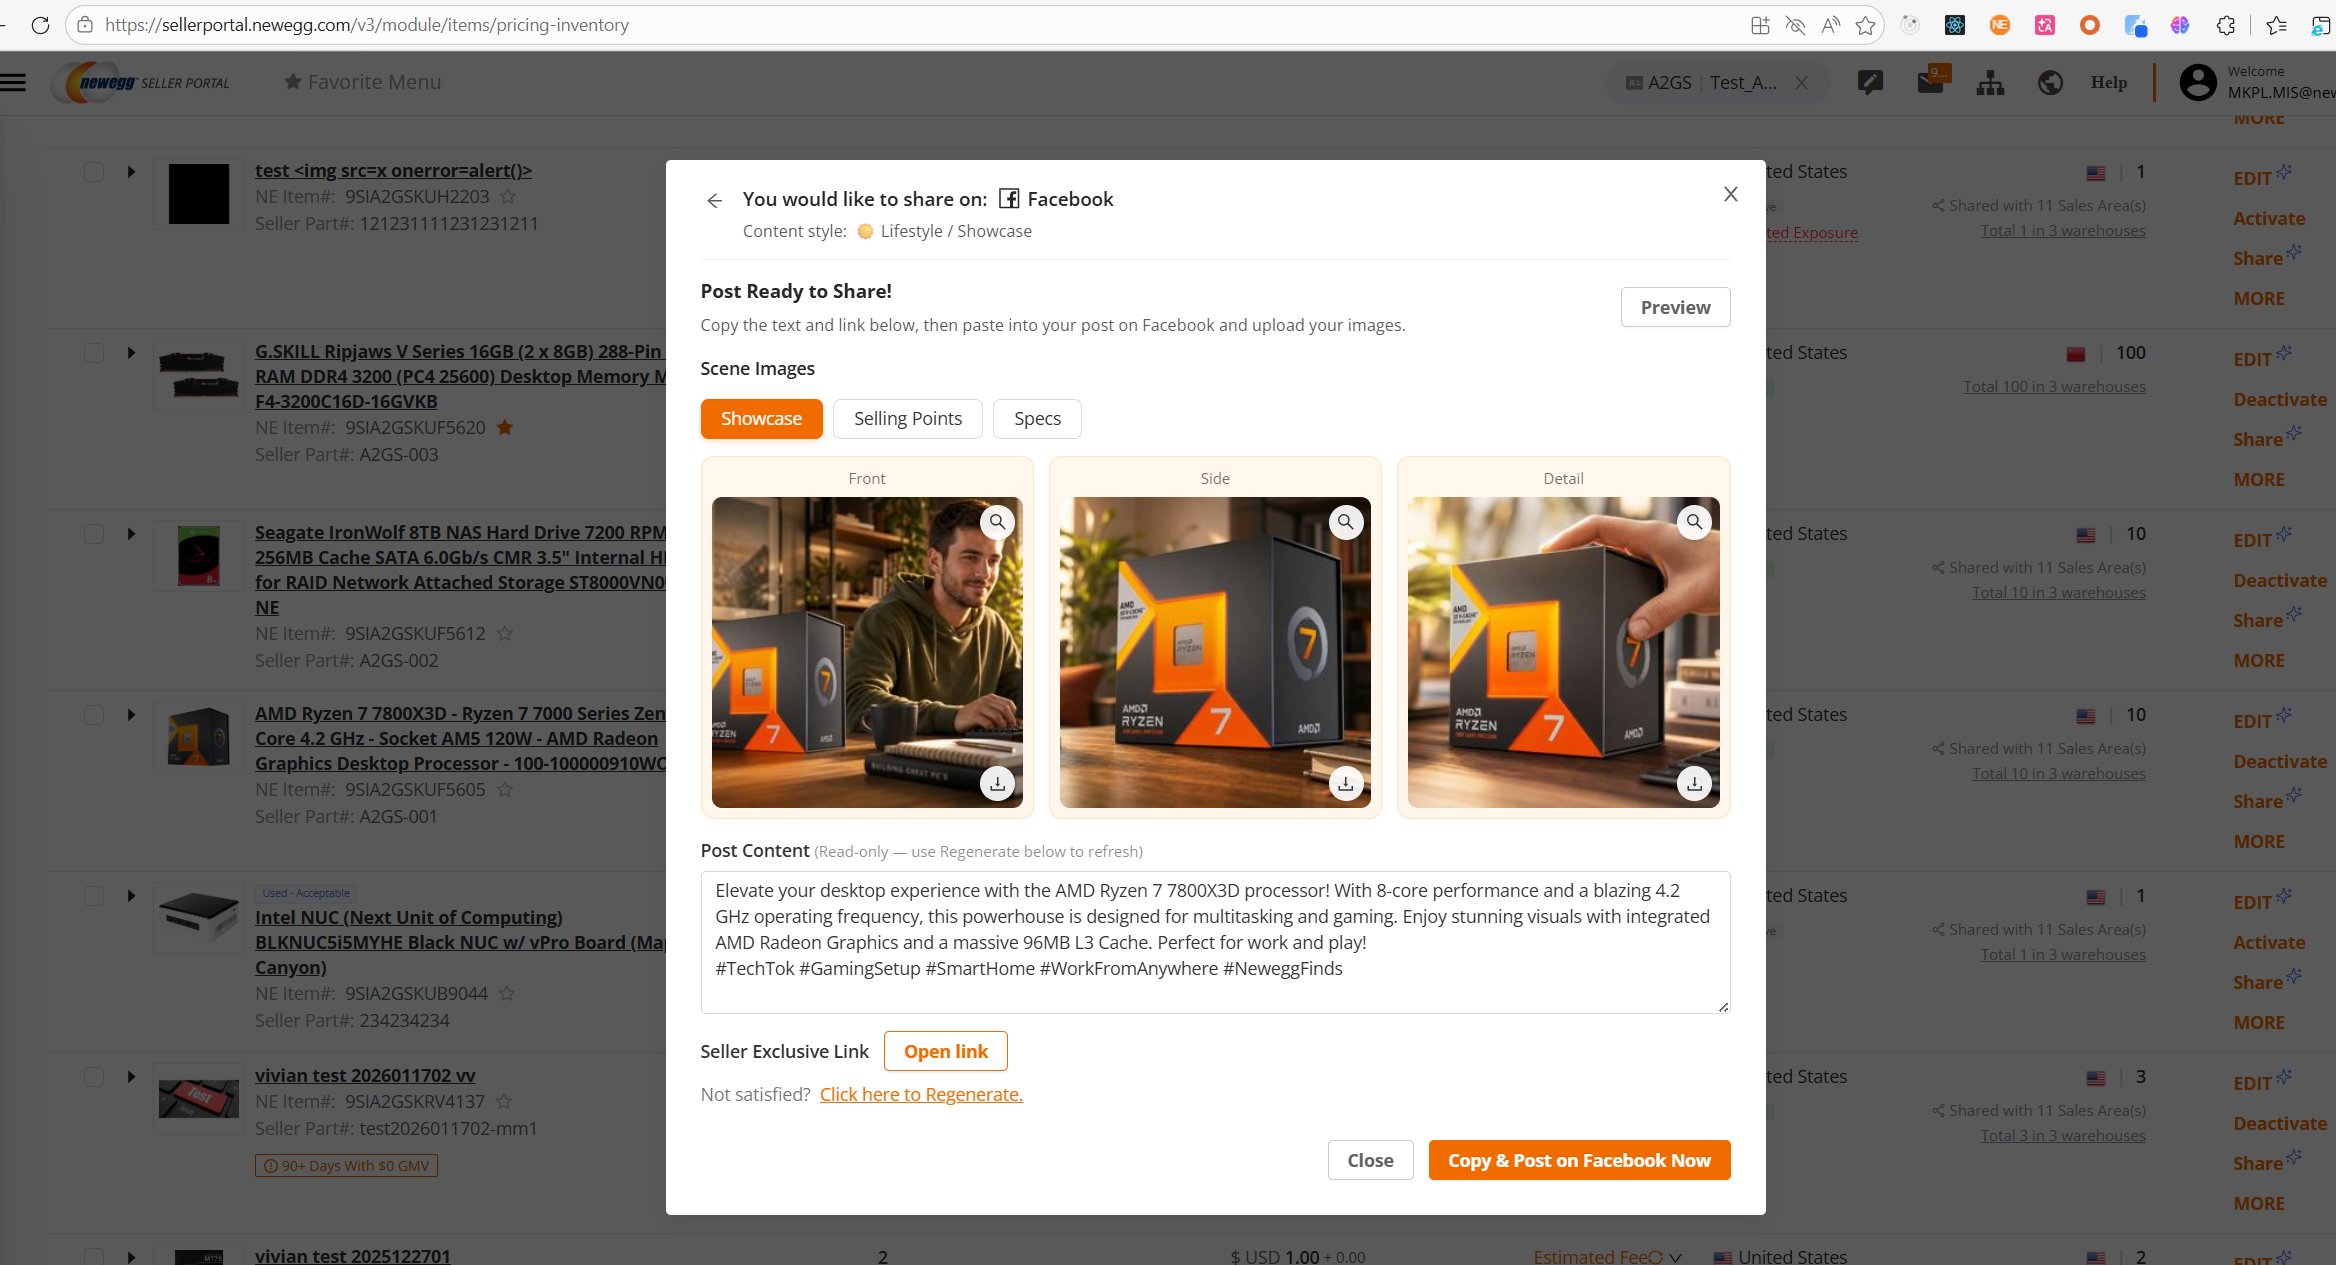Open Total 100 in 3 warehouses link
Image resolution: width=2336 pixels, height=1265 pixels.
[x=2054, y=386]
